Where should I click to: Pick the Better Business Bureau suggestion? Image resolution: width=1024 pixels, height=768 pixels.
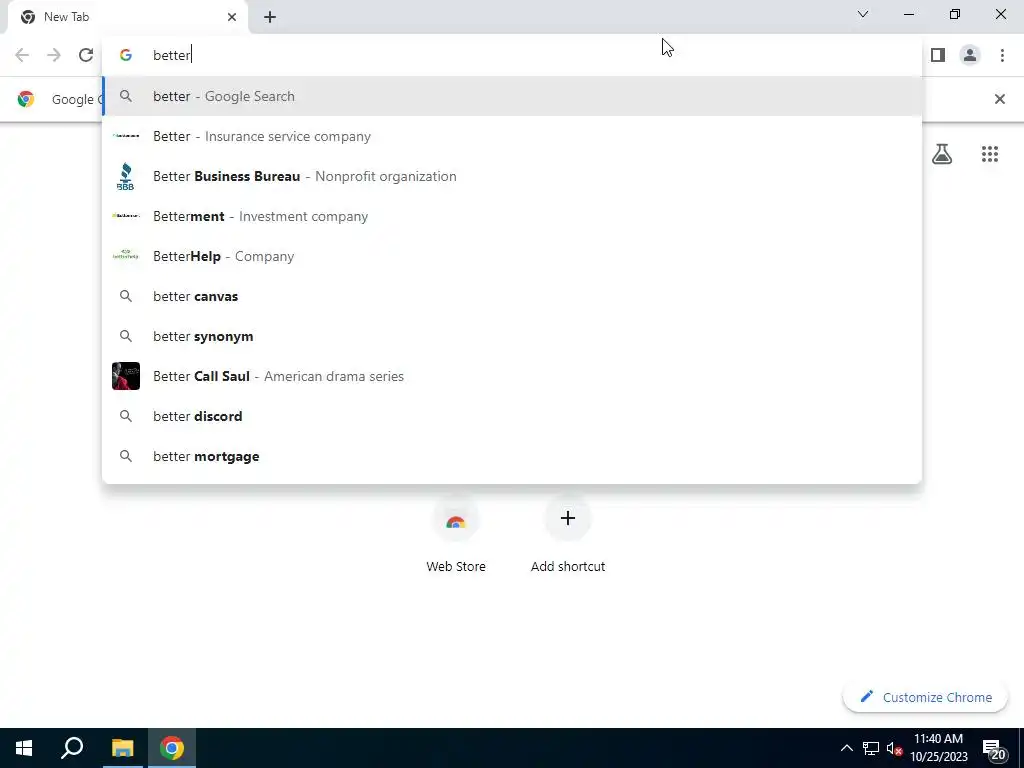click(512, 176)
